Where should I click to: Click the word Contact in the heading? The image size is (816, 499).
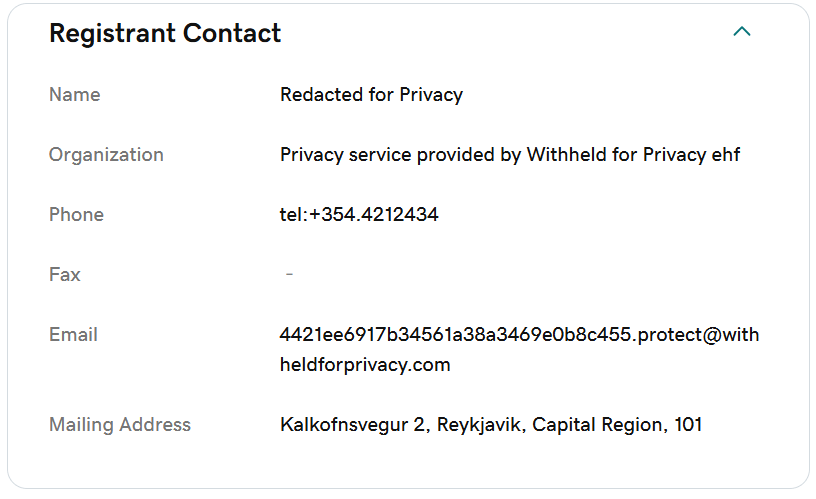pos(232,33)
